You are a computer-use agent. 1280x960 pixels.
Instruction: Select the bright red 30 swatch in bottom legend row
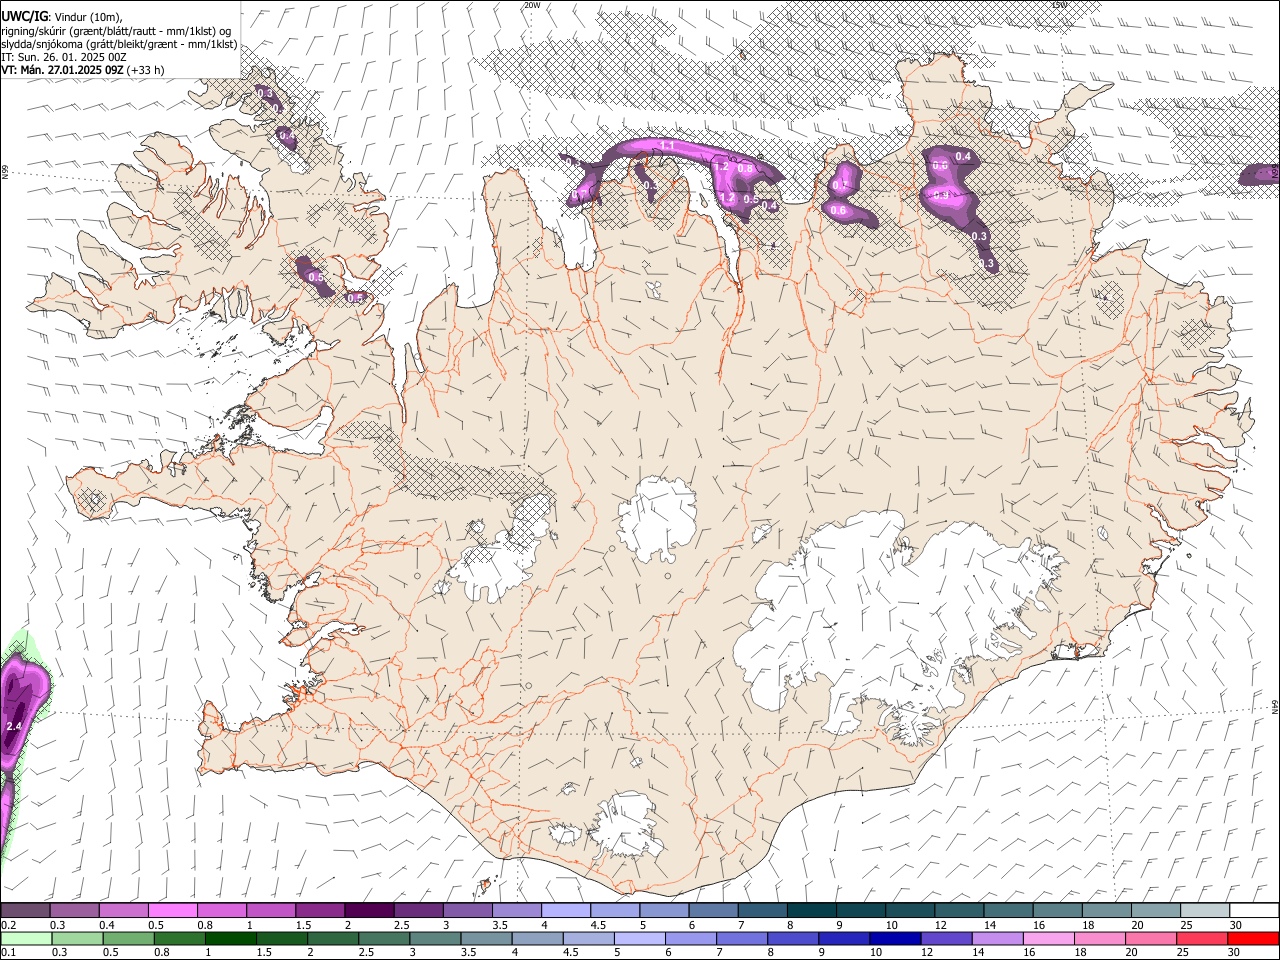coord(1253,939)
